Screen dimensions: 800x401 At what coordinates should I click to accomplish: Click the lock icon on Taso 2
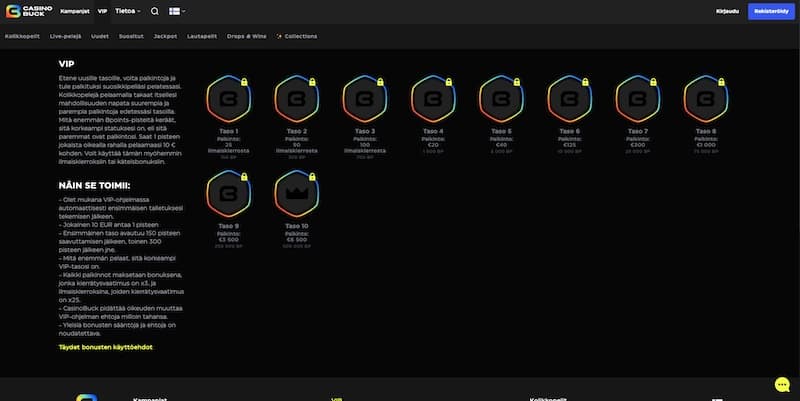pyautogui.click(x=312, y=82)
